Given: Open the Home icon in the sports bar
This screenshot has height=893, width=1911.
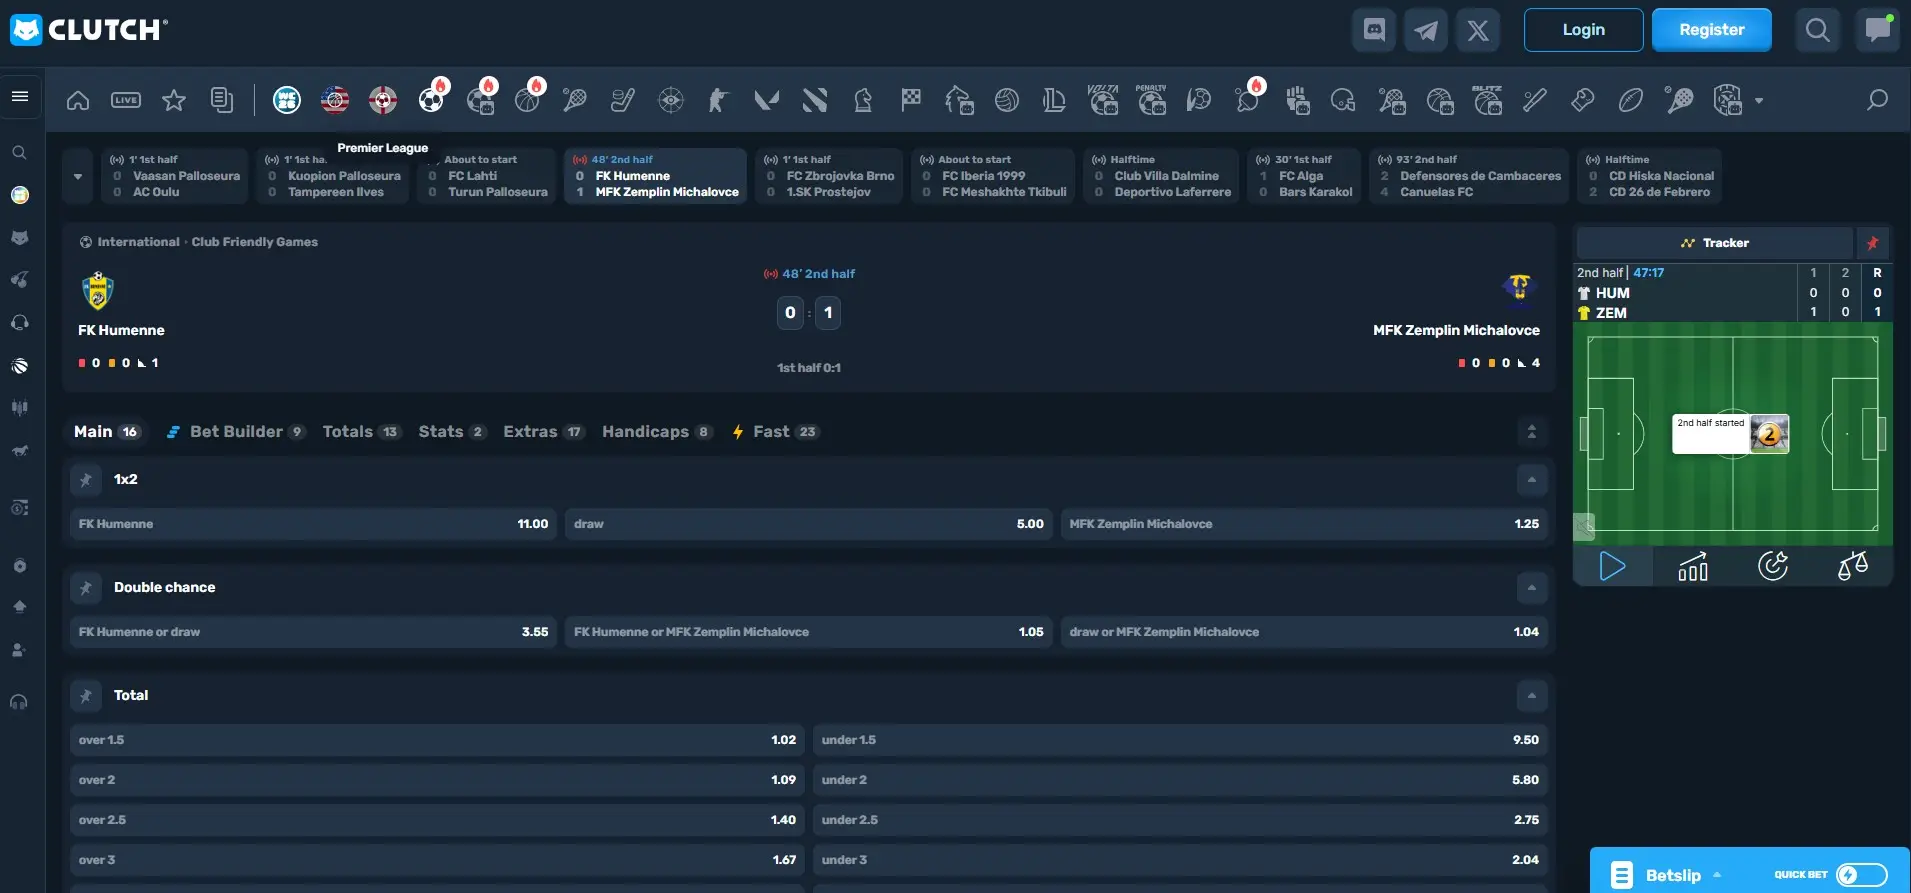Looking at the screenshot, I should [x=78, y=100].
